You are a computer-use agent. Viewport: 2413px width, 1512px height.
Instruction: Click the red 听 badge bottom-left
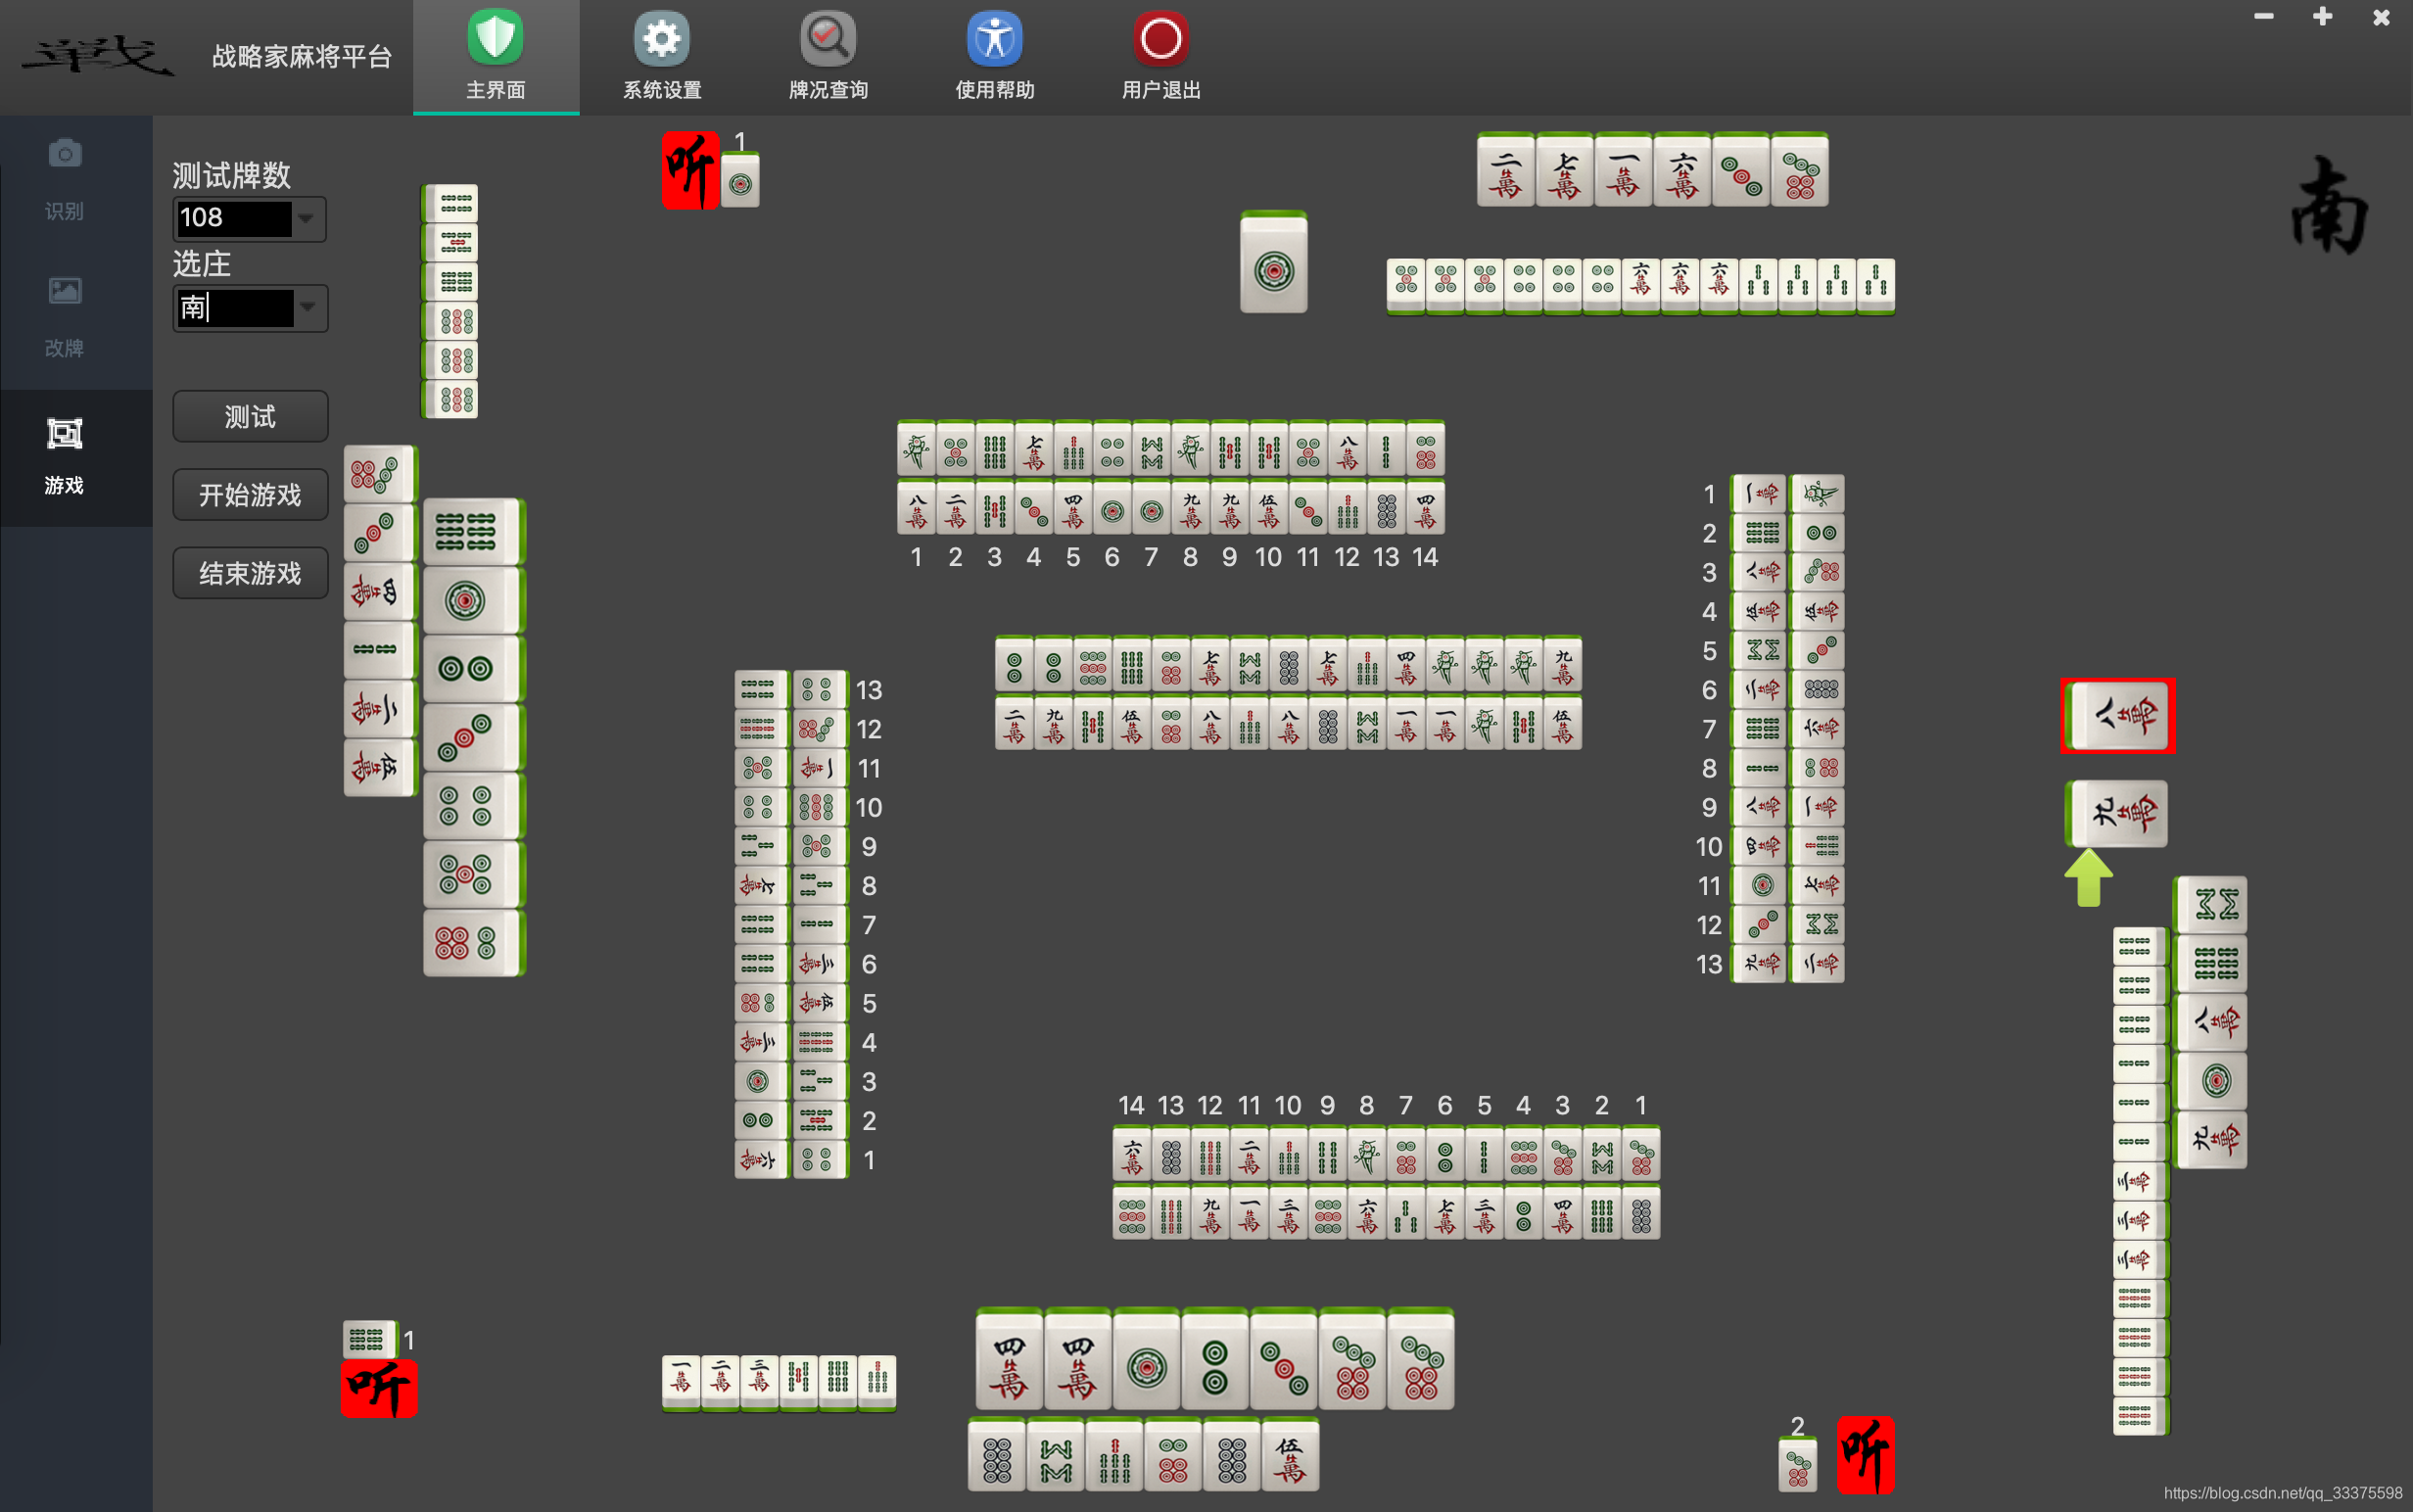379,1388
